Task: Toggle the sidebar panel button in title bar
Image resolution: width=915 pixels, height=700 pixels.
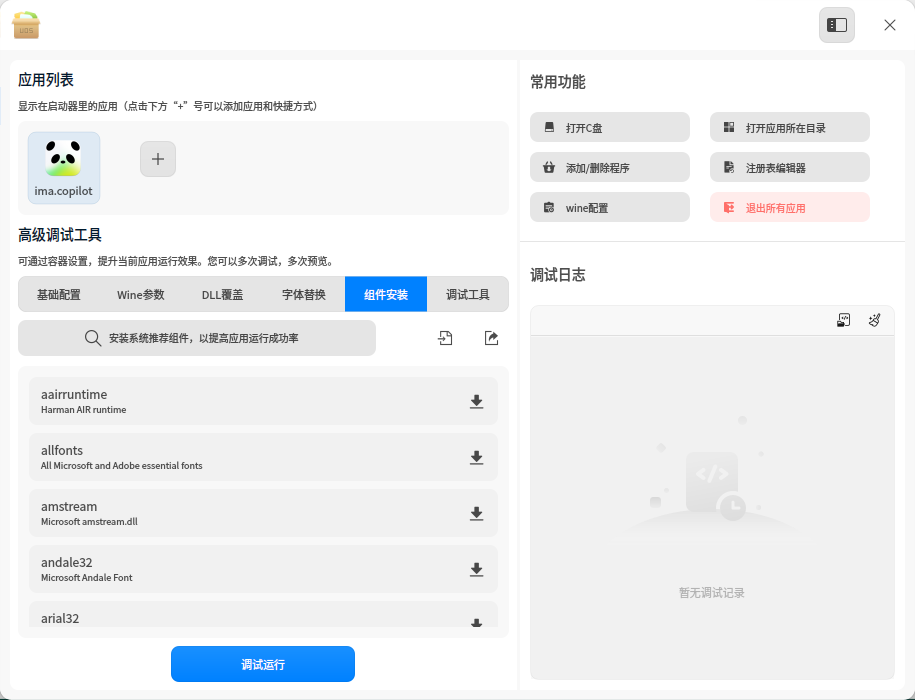Action: 836,25
